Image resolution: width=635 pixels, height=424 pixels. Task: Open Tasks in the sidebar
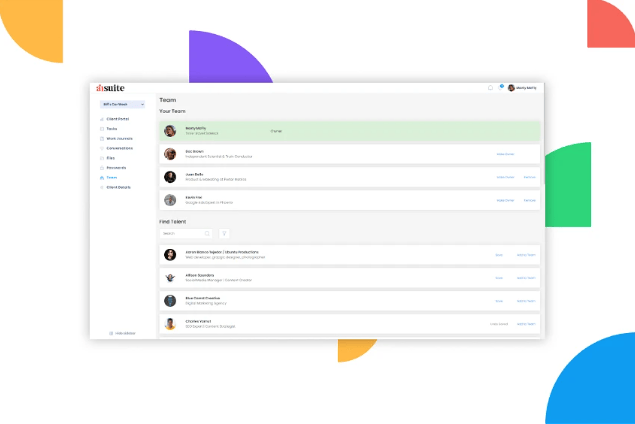pos(112,129)
